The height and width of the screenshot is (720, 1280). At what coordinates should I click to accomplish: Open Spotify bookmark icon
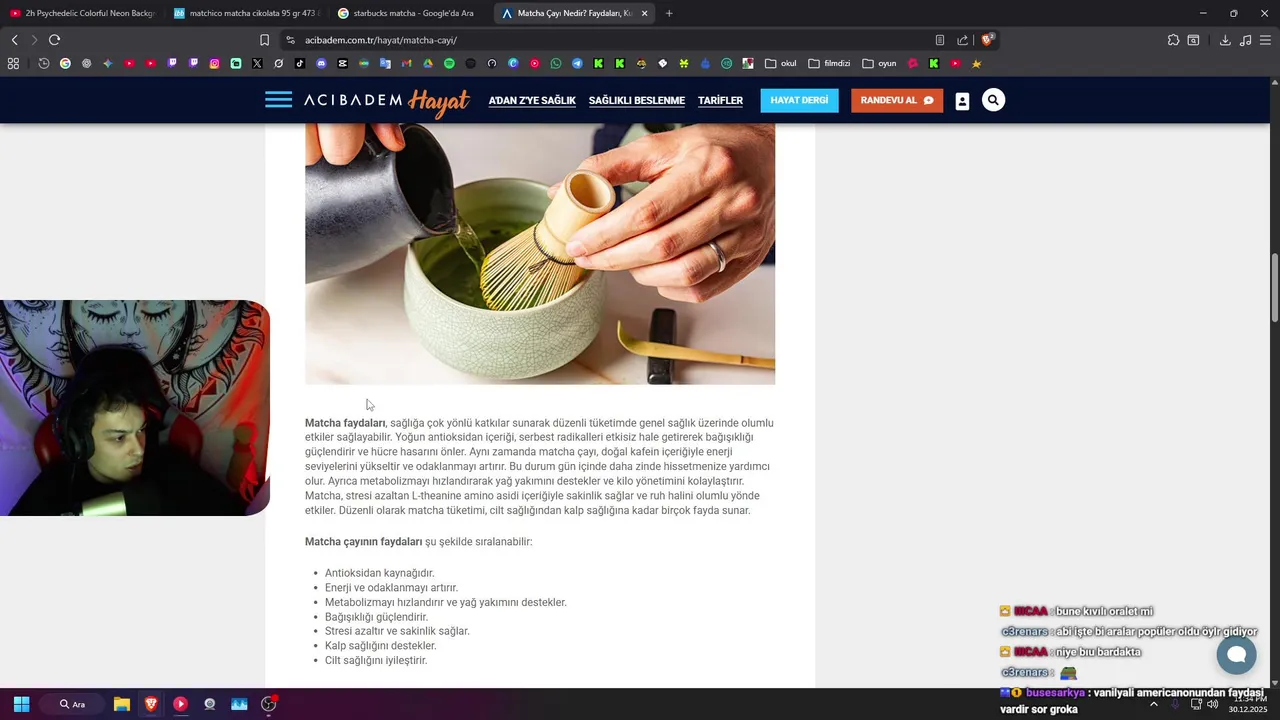449,63
